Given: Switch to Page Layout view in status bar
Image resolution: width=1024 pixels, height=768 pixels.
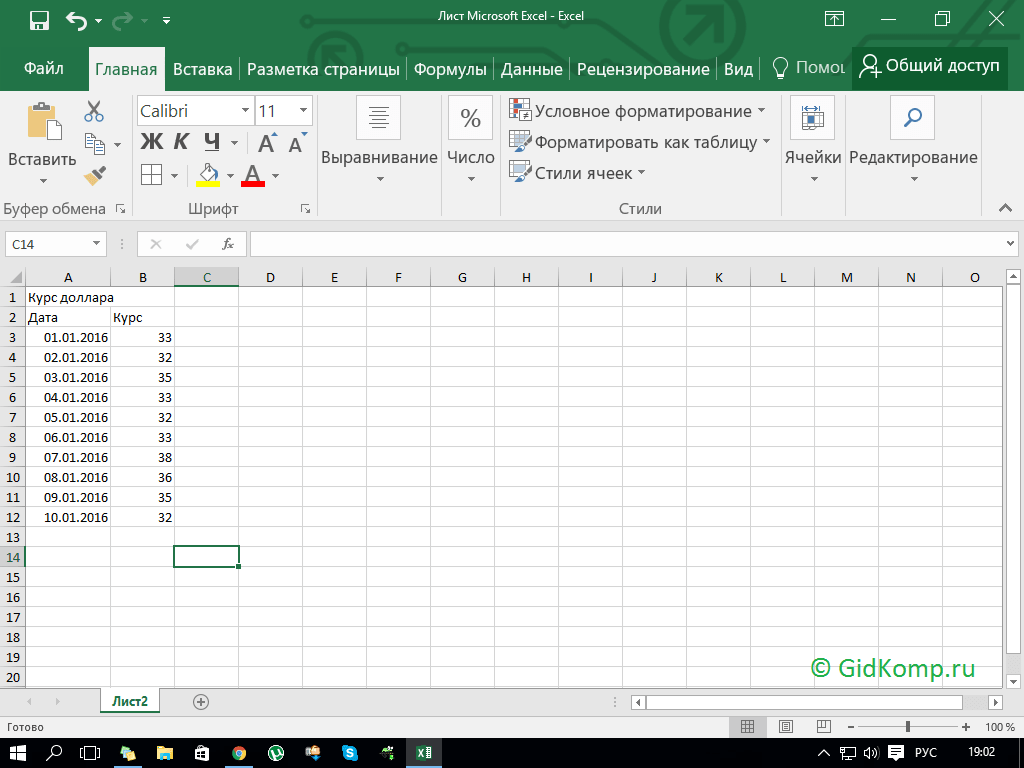Looking at the screenshot, I should [x=786, y=727].
